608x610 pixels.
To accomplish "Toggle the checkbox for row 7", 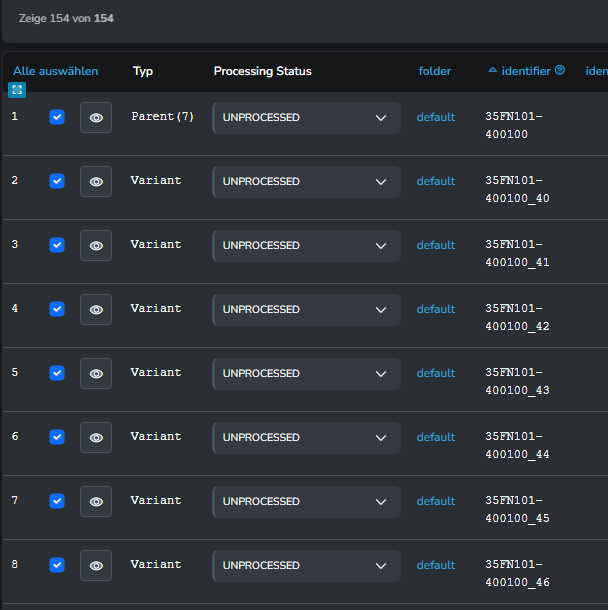I will click(x=57, y=501).
